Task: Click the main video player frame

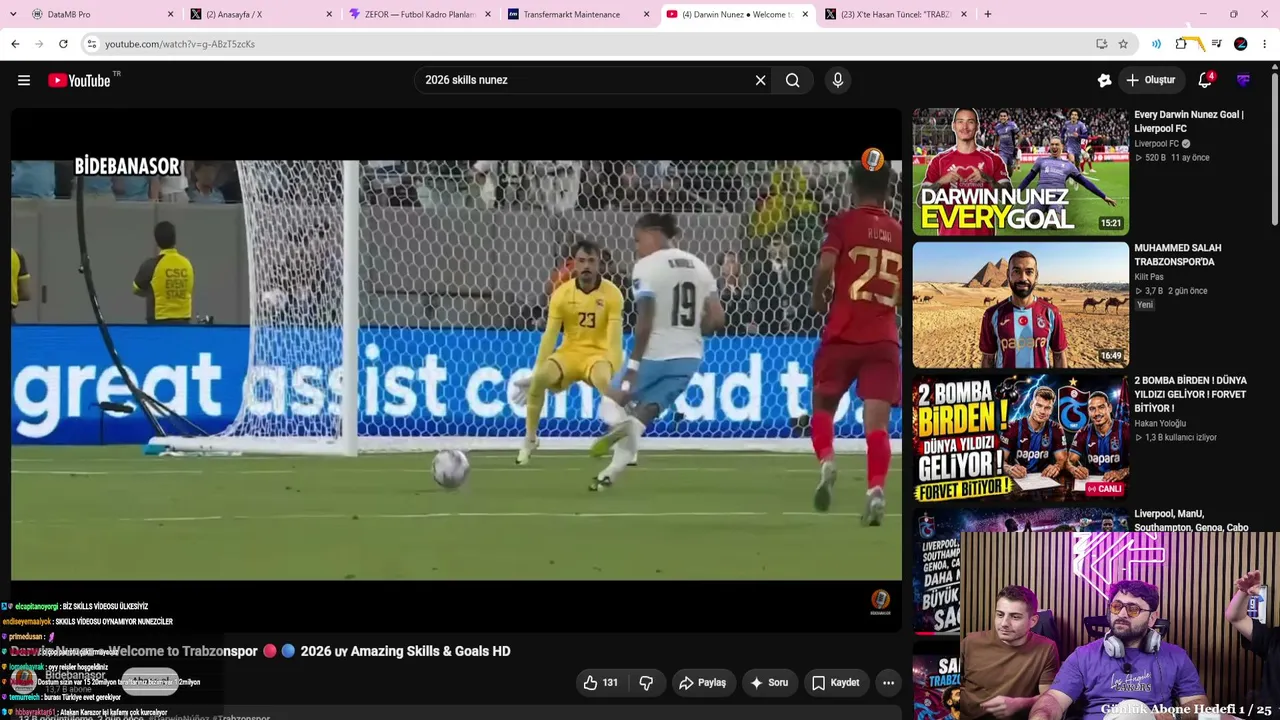Action: 456,370
